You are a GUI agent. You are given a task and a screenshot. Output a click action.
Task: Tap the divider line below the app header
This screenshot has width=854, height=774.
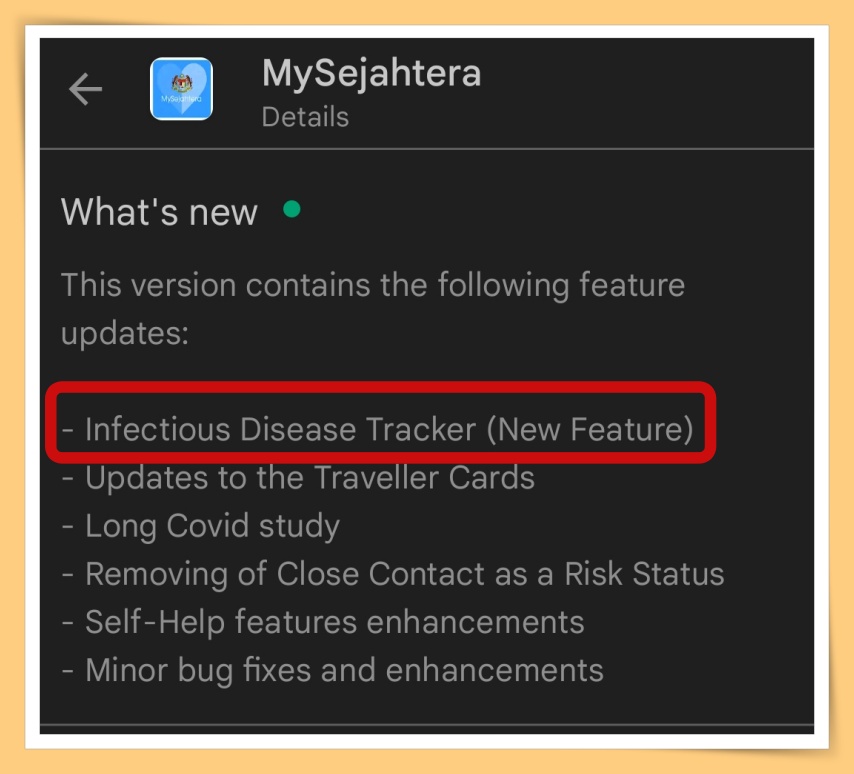click(x=427, y=148)
